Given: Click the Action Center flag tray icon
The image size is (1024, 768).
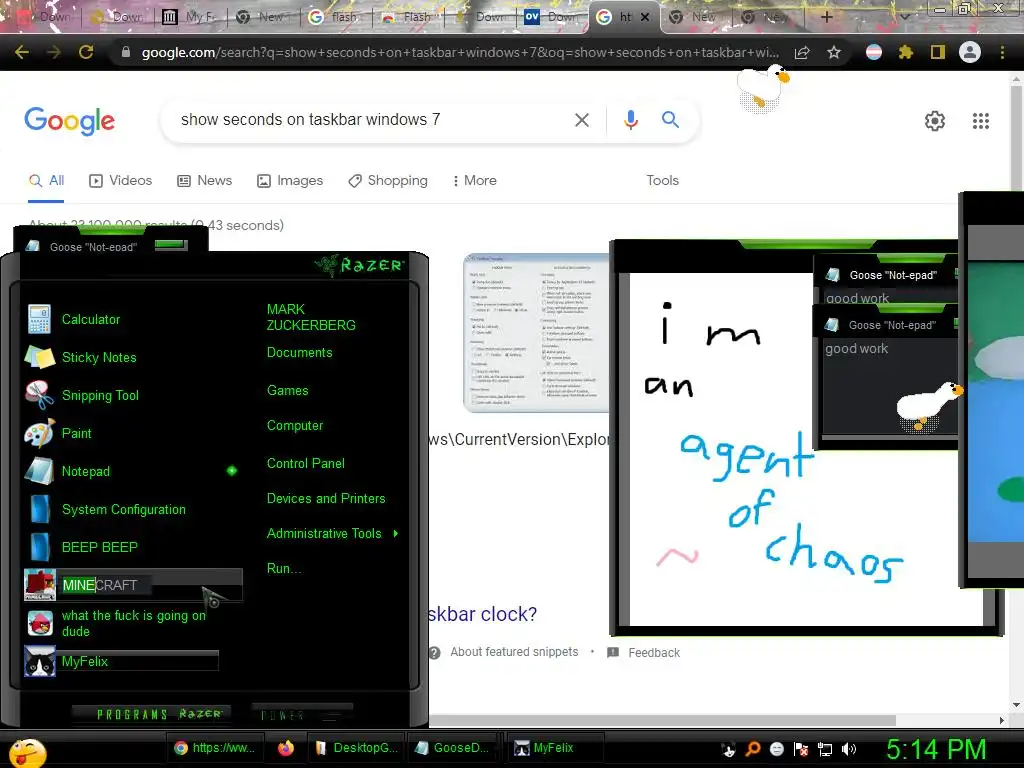Looking at the screenshot, I should pyautogui.click(x=801, y=749).
